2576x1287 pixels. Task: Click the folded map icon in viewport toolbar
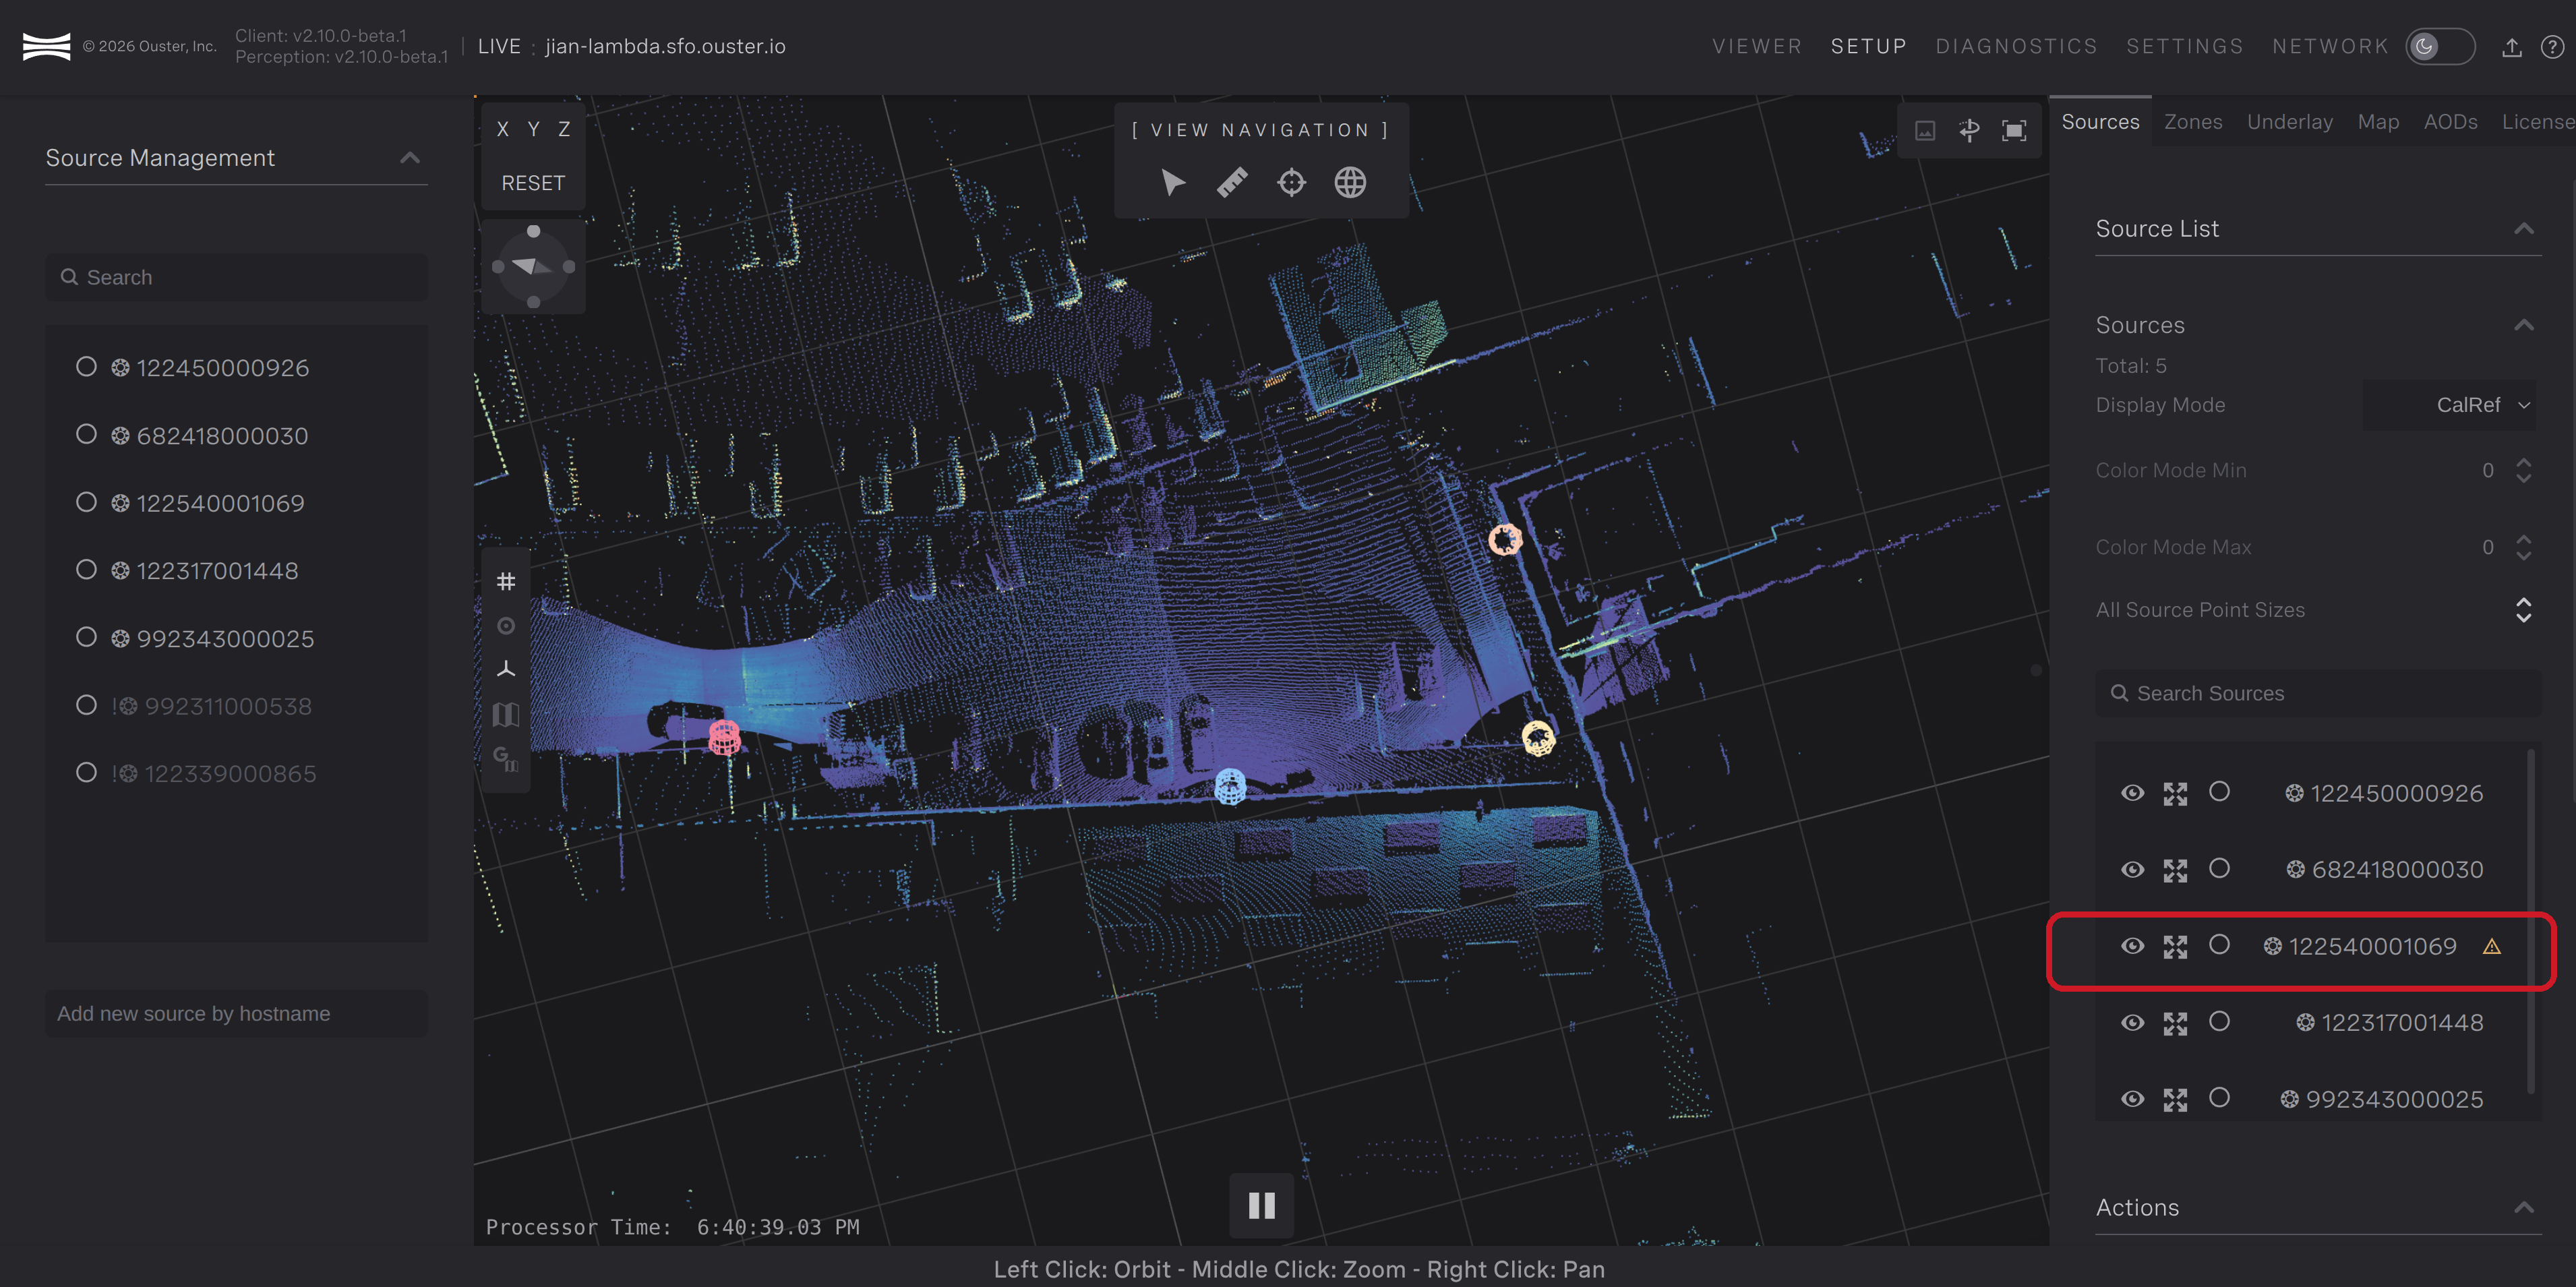(x=506, y=714)
